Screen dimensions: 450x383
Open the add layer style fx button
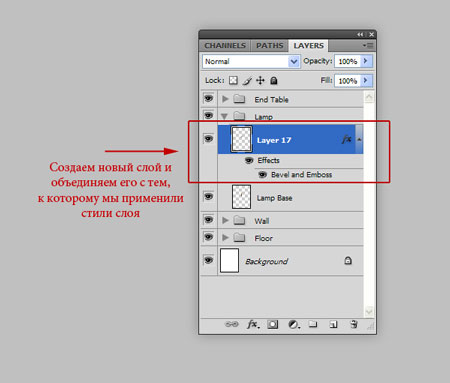point(253,324)
